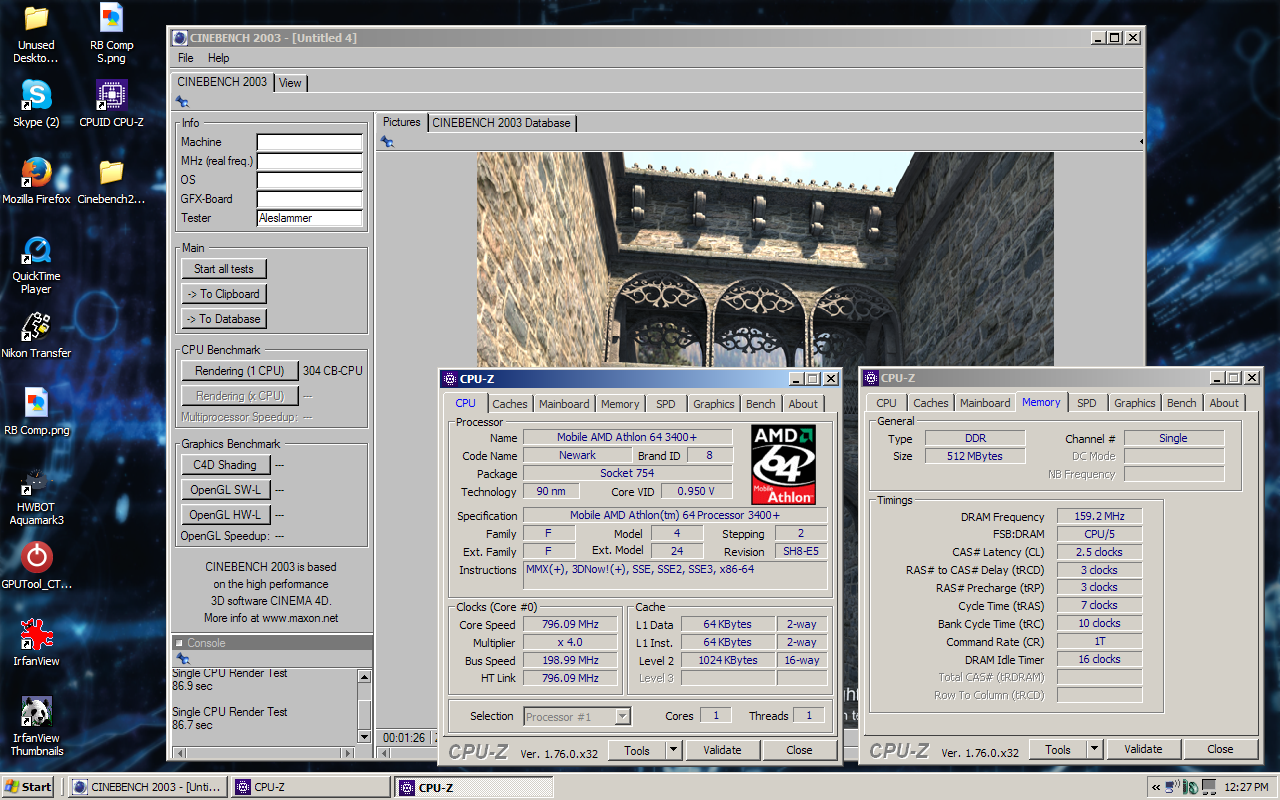Viewport: 1280px width, 800px height.
Task: Click the first CPU-Z taskbar button
Action: [311, 787]
